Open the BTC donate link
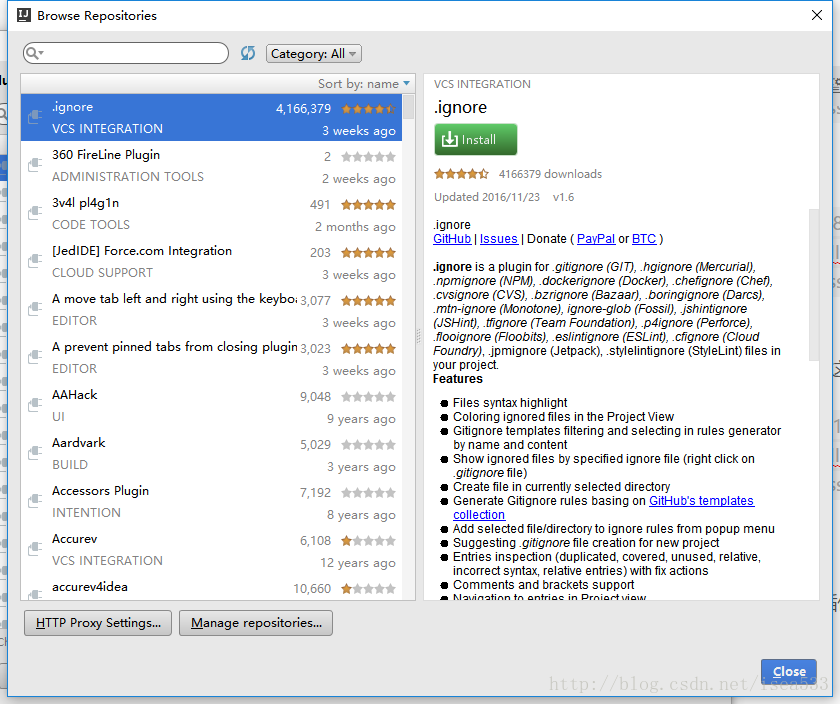 click(x=644, y=239)
